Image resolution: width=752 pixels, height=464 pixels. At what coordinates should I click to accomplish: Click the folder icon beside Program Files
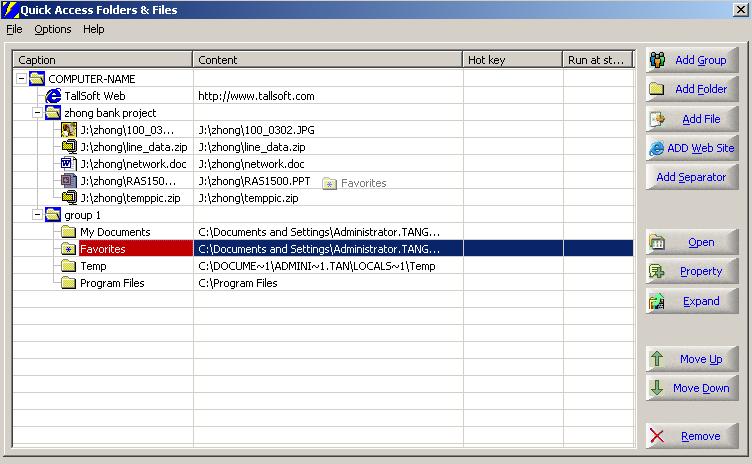tap(69, 283)
